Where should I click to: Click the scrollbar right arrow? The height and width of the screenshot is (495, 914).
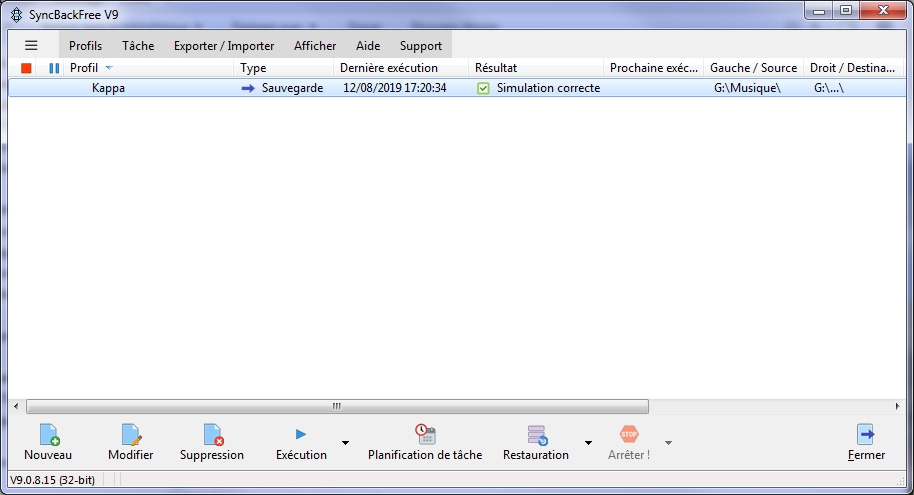897,406
